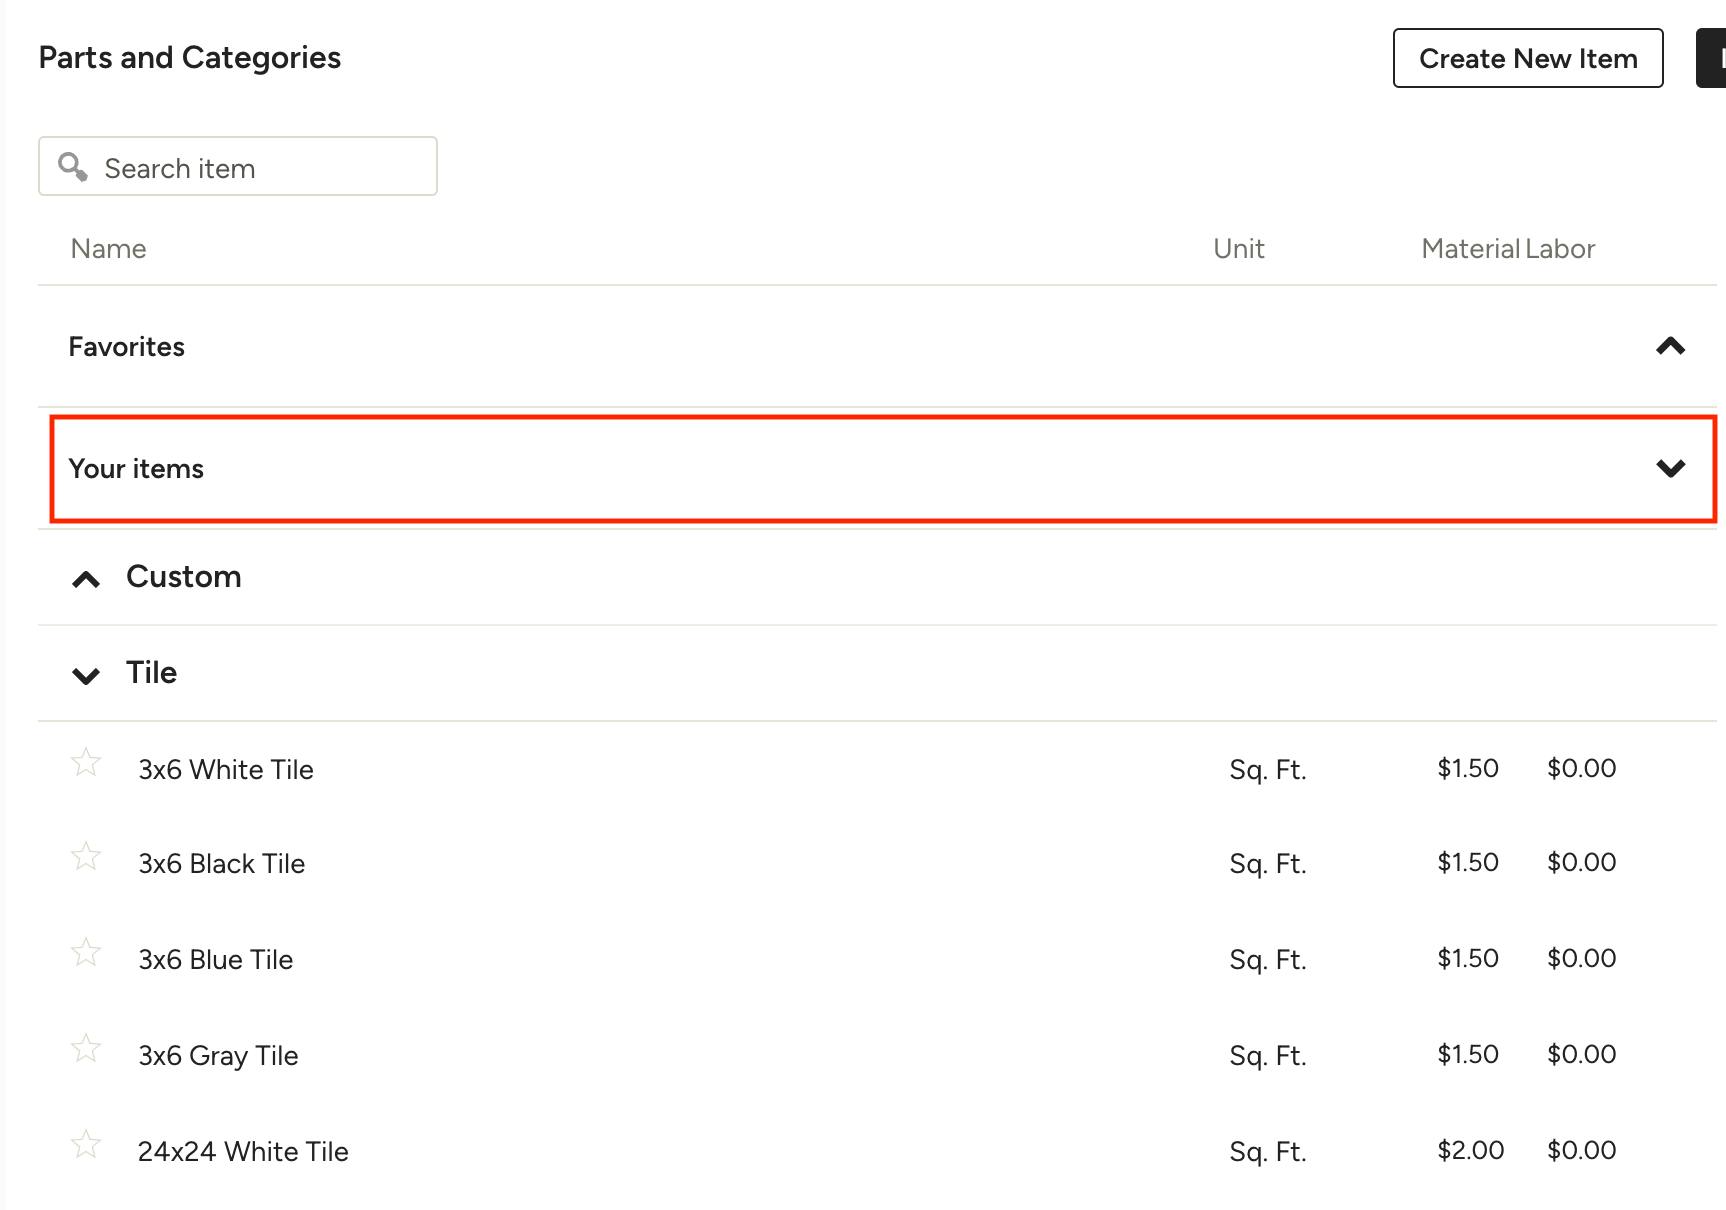Viewport: 1726px width, 1210px height.
Task: Click the partially visible dark button
Action: tap(1712, 58)
